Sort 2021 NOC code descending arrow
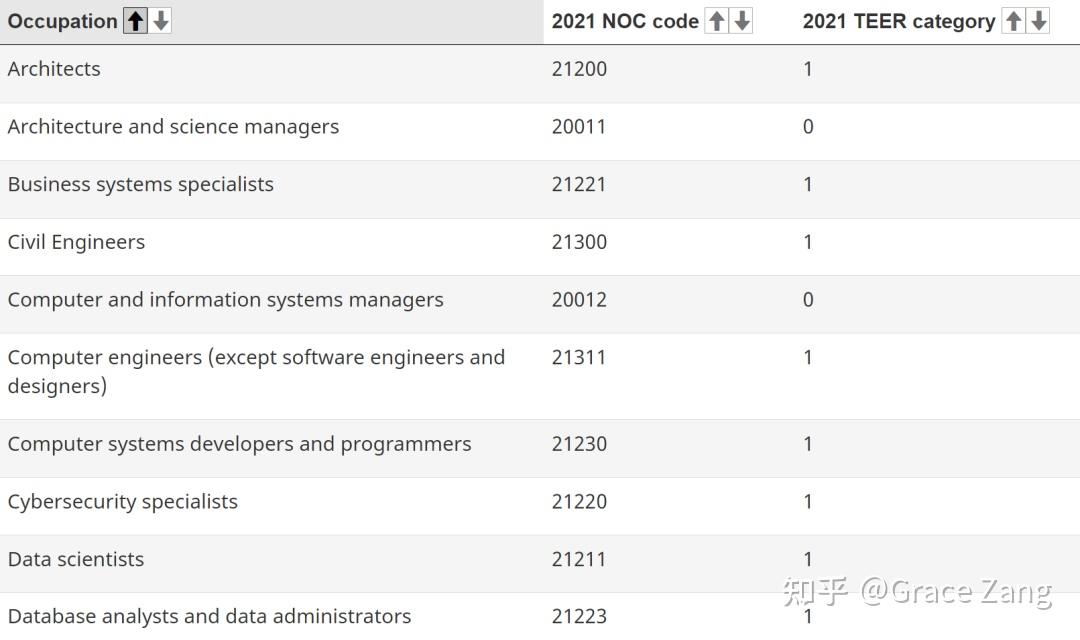The height and width of the screenshot is (640, 1080). click(741, 21)
